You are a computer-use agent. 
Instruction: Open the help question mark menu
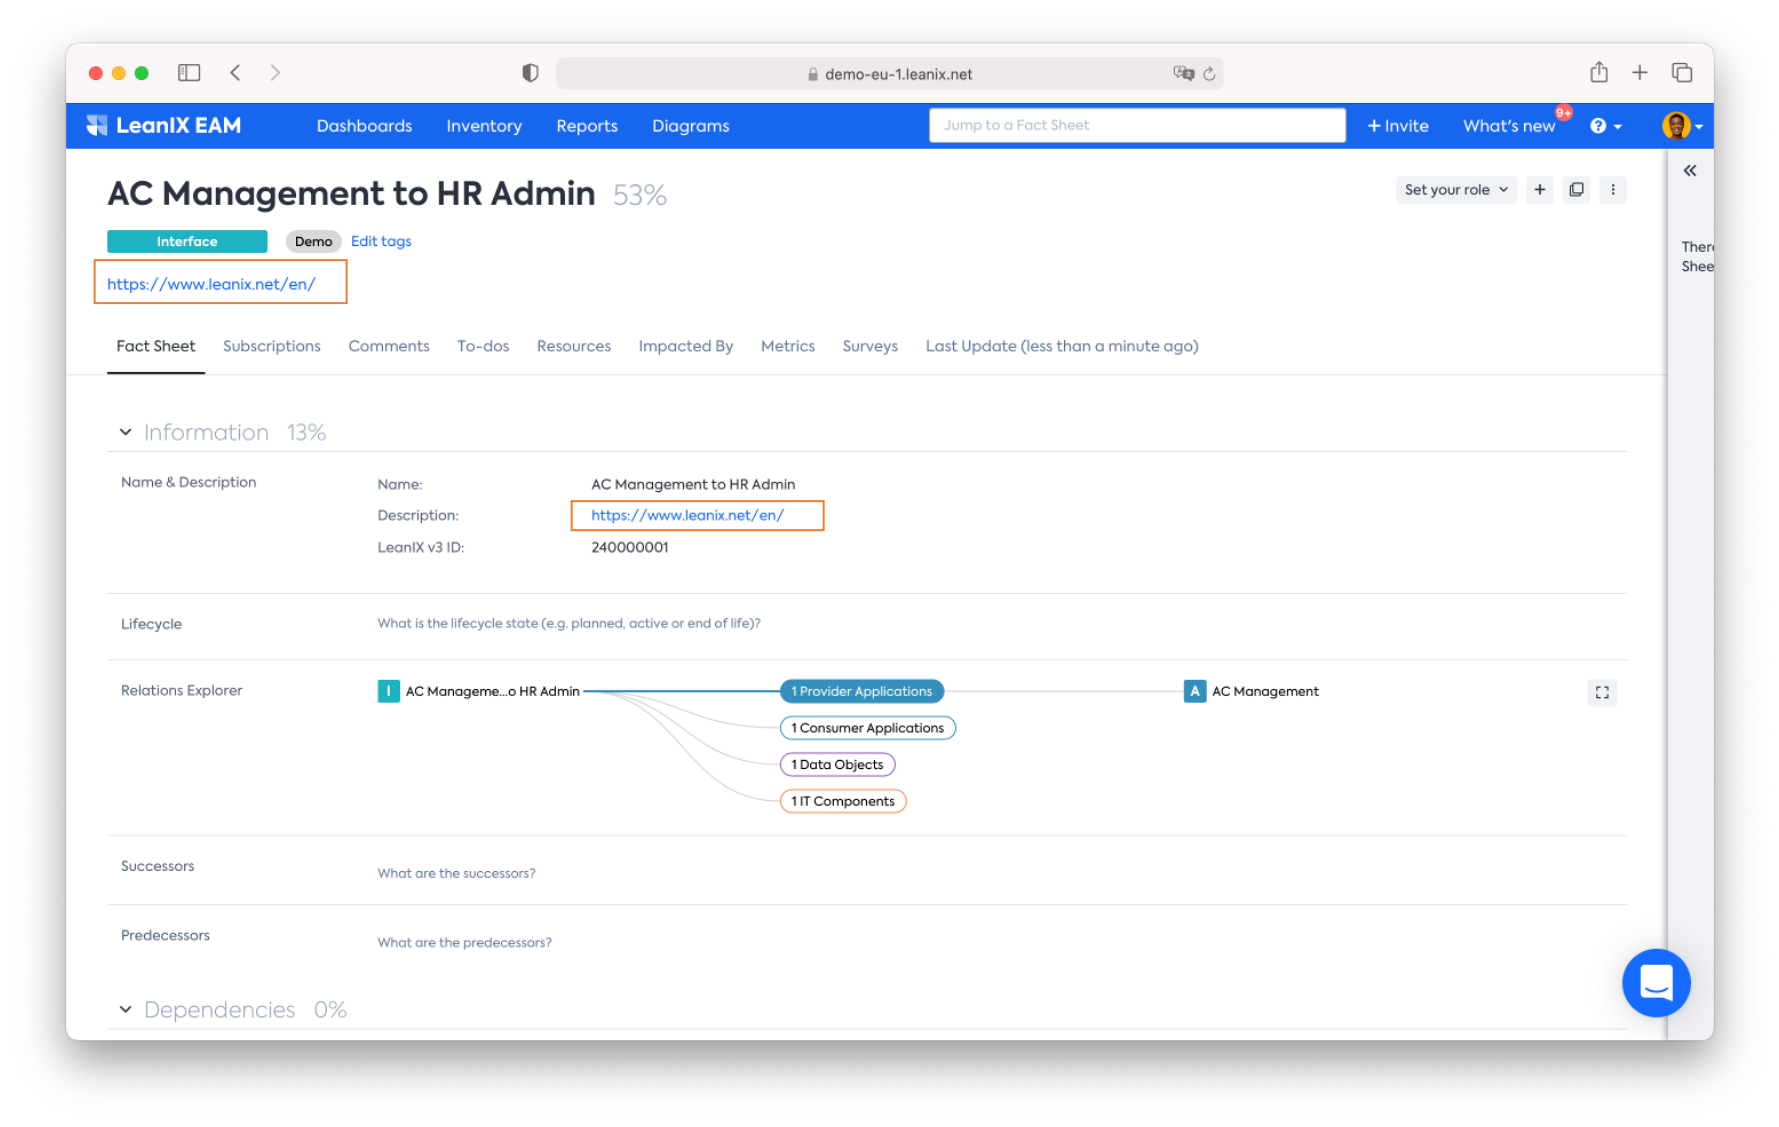click(1605, 126)
